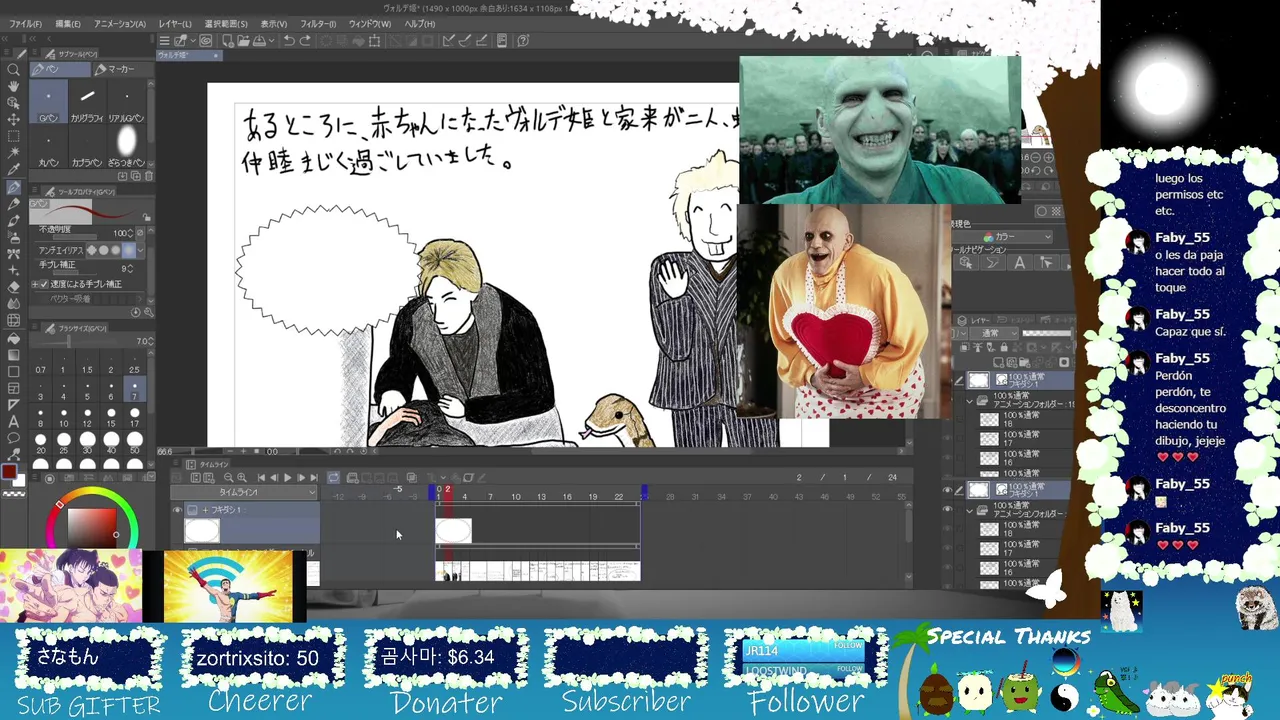Select the Move Layer tool
The height and width of the screenshot is (720, 1280).
click(13, 120)
